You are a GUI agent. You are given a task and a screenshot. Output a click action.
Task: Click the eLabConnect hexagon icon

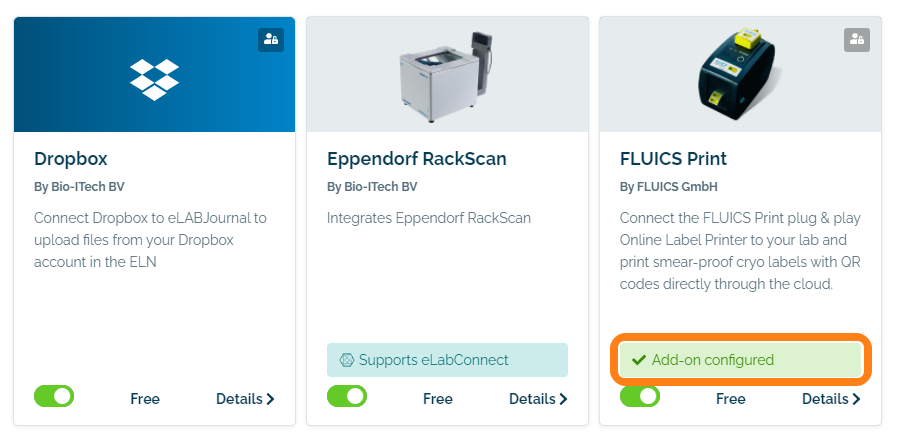(347, 360)
